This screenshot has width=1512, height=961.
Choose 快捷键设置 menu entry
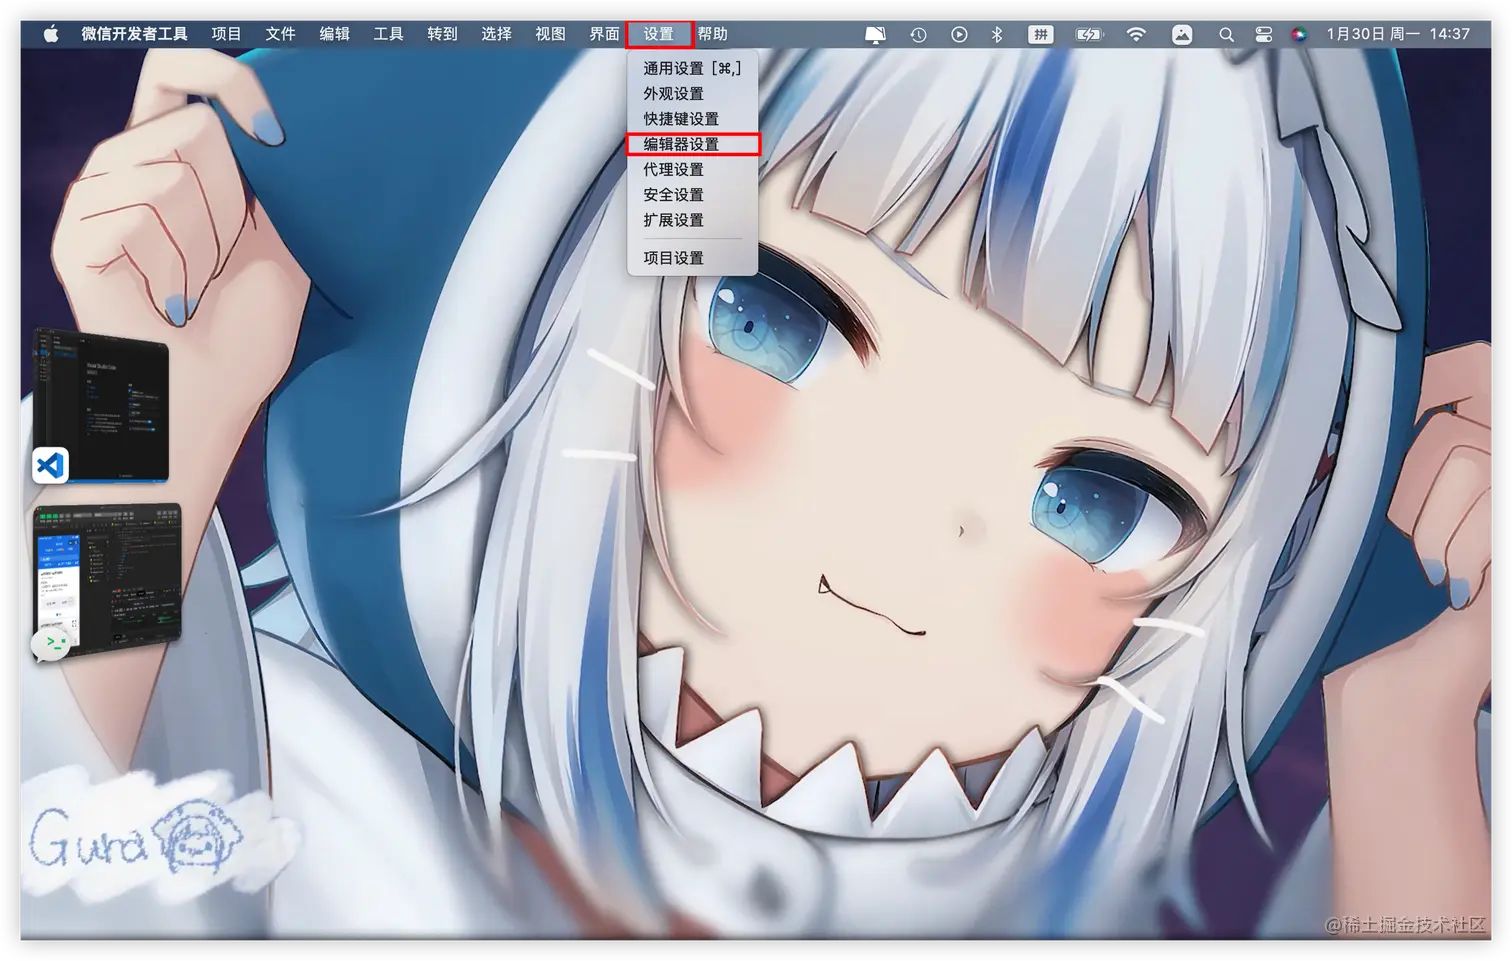pos(692,118)
